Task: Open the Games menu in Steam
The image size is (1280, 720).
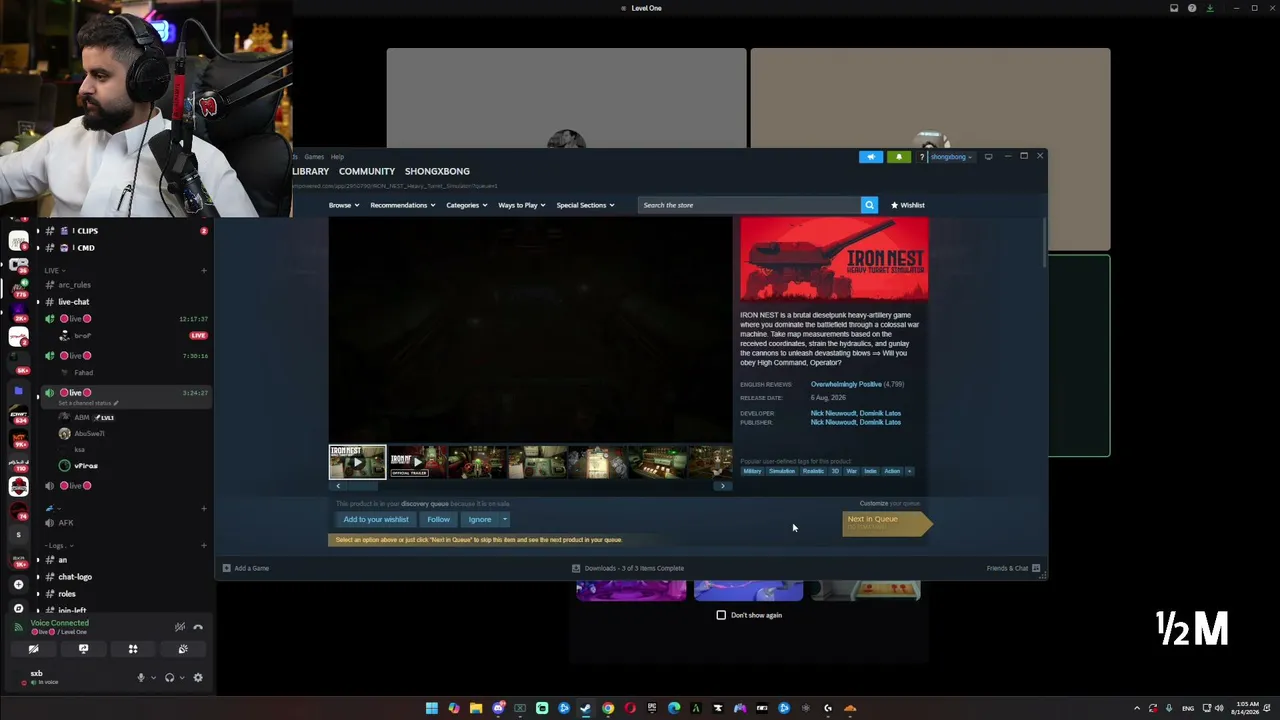Action: point(314,157)
